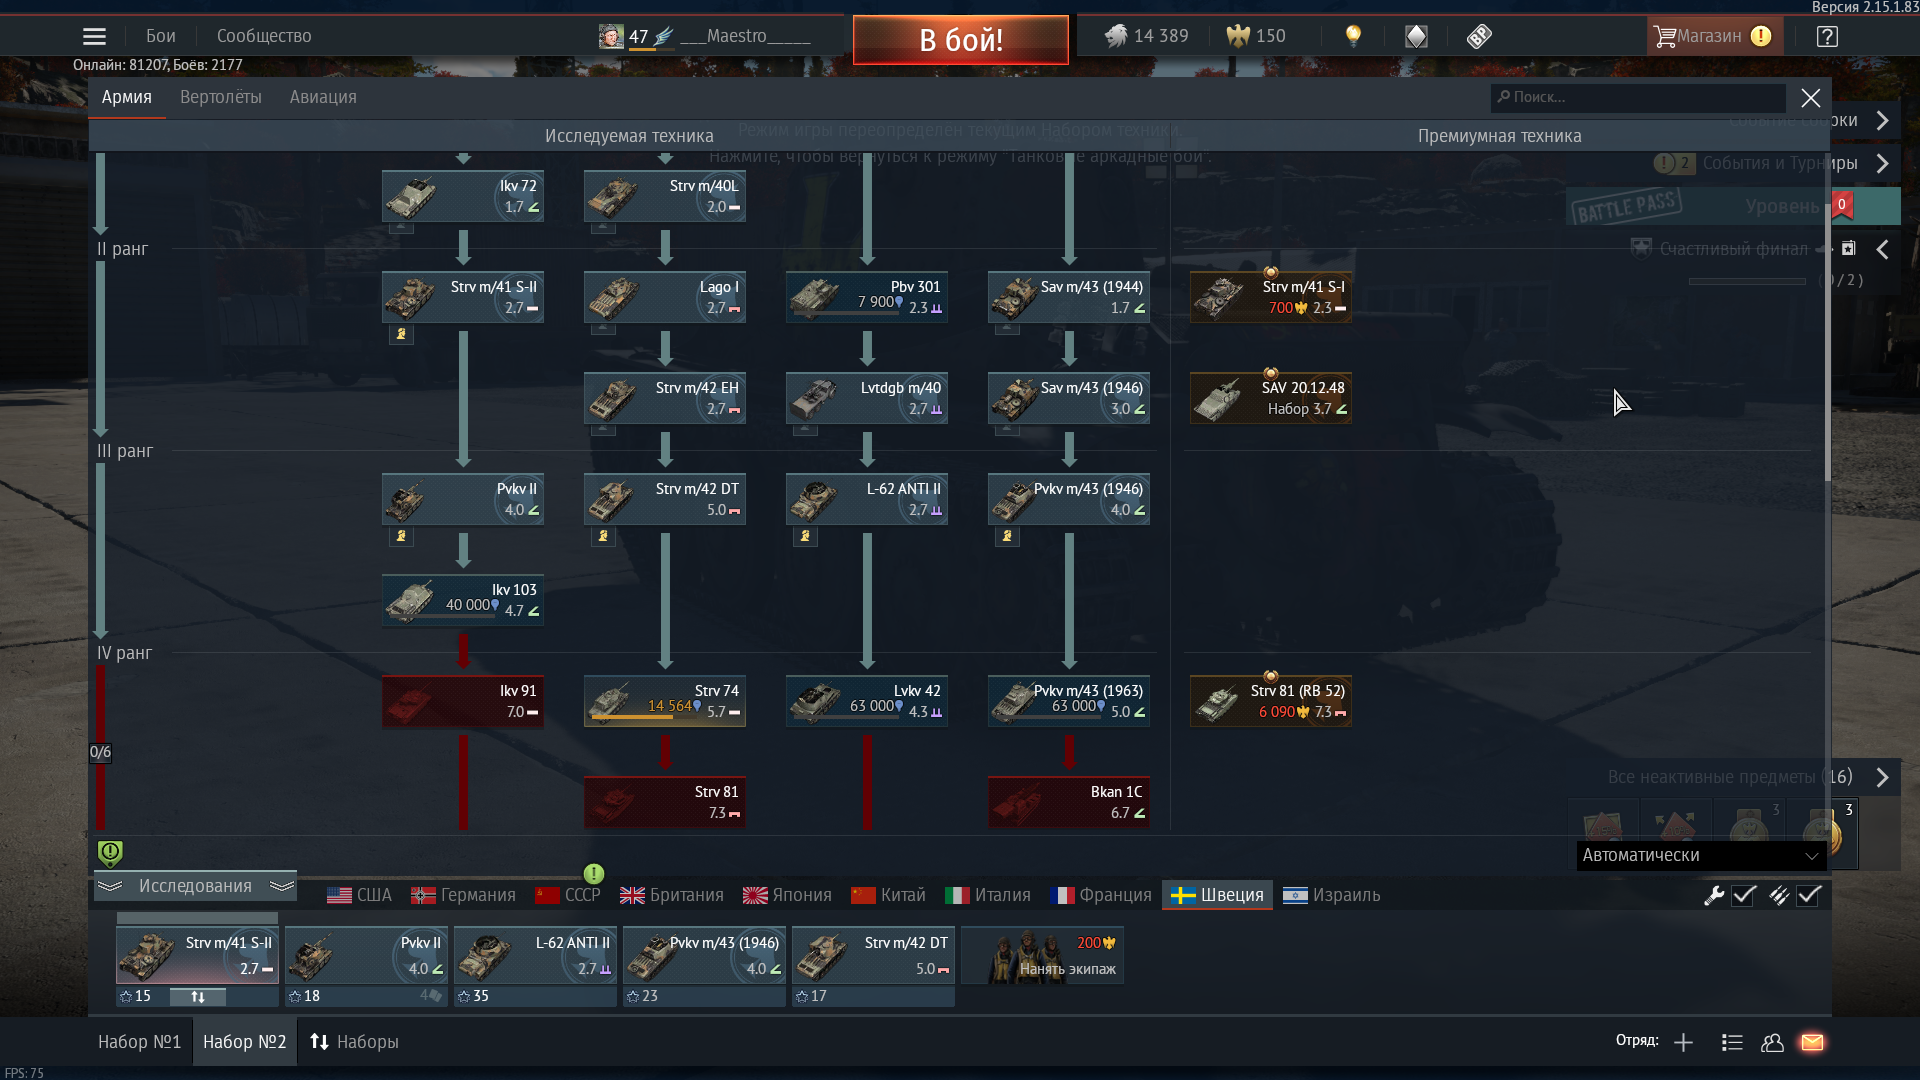Select locked Strv 81 card
Screen dimensions: 1920x1080
coord(665,802)
